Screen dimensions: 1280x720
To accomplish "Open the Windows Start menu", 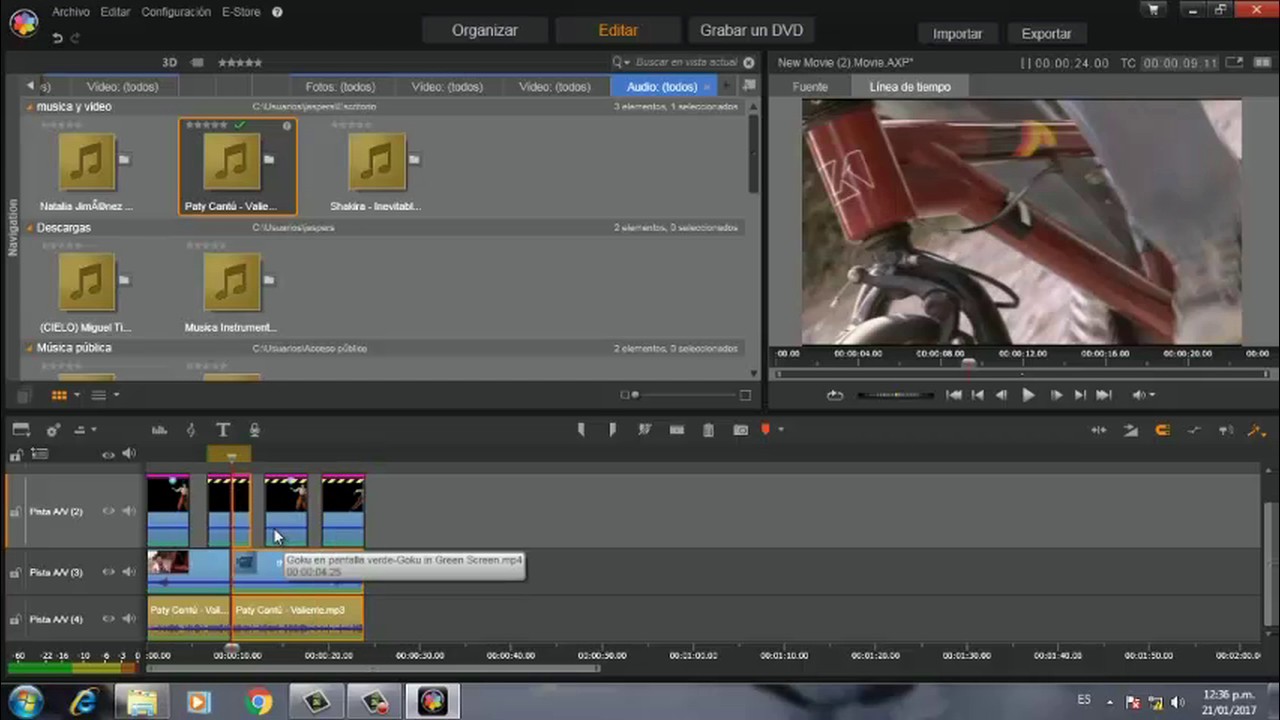I will point(24,702).
